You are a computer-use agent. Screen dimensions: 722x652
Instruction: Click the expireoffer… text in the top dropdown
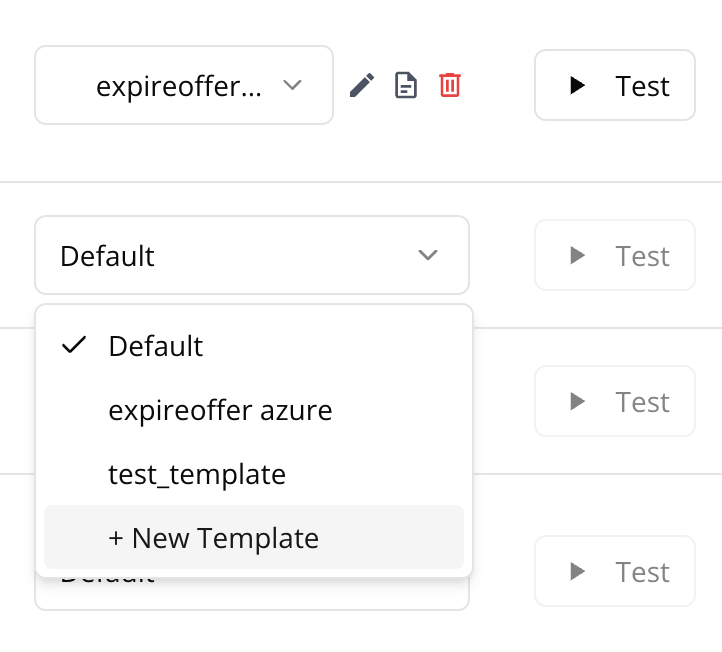(180, 87)
